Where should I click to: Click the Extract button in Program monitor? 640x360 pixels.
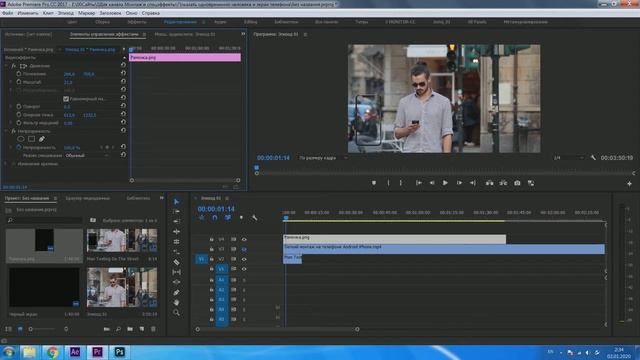pyautogui.click(x=503, y=183)
